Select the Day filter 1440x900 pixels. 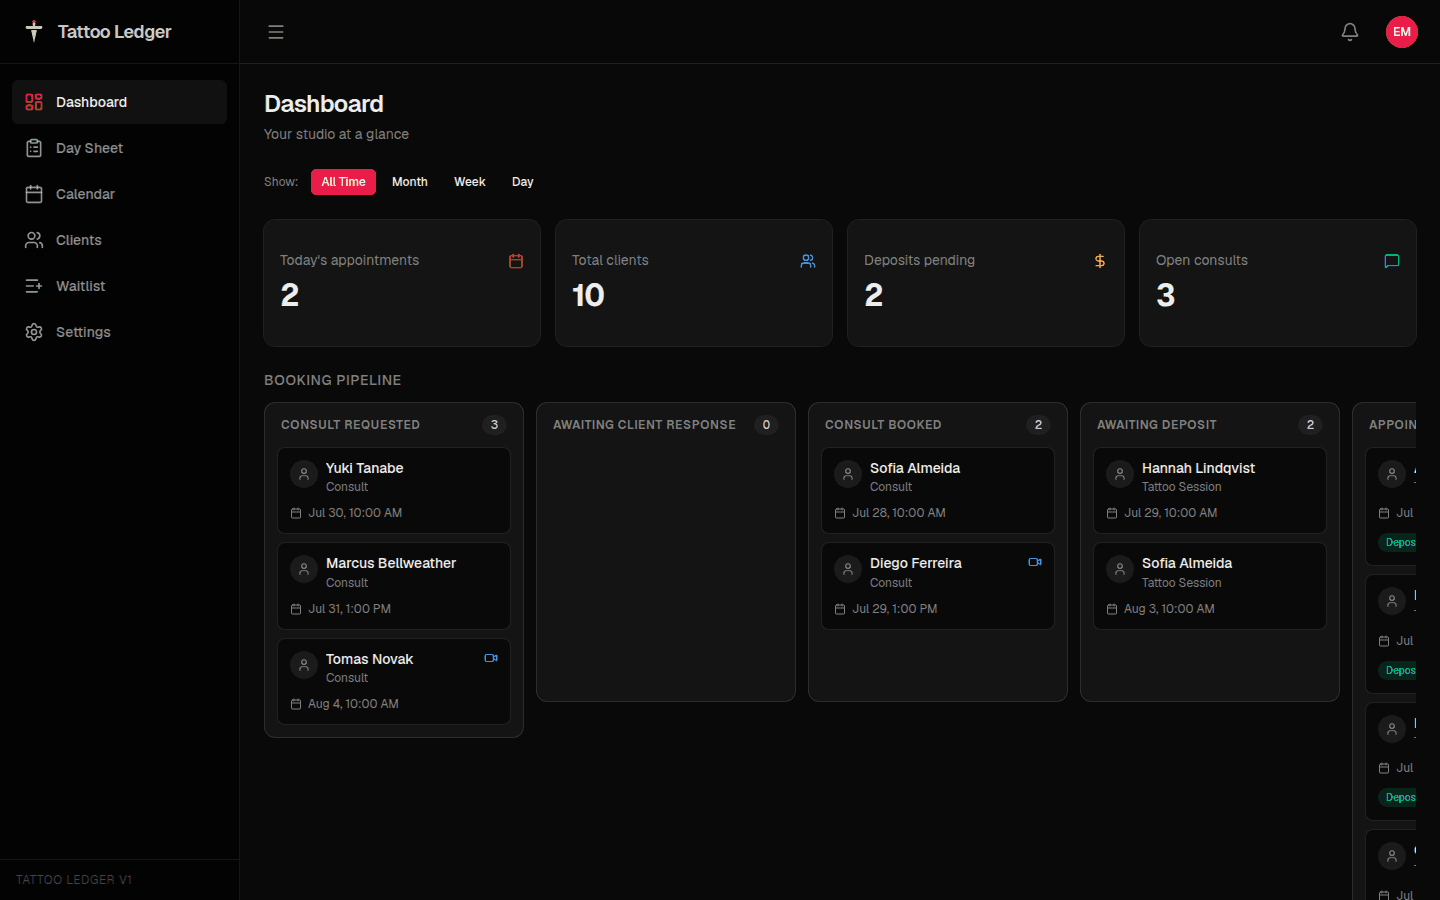tap(523, 182)
